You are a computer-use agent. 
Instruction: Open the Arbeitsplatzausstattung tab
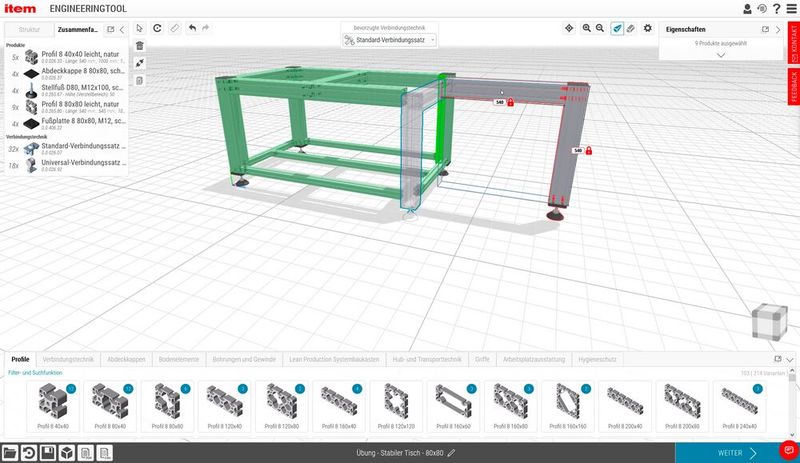click(x=534, y=359)
